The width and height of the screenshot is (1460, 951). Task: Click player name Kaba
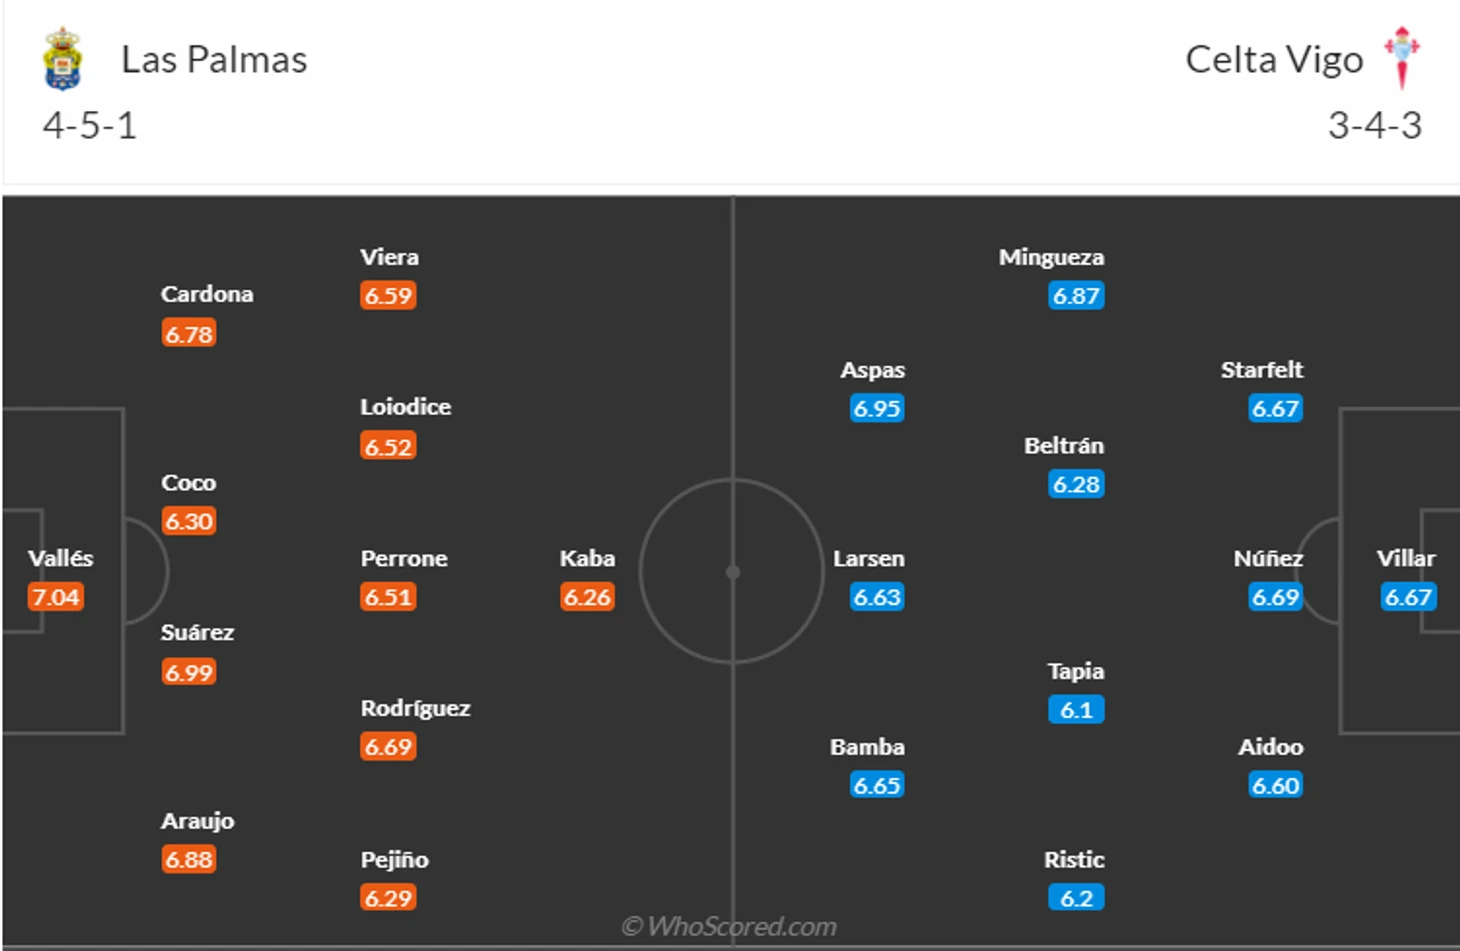click(x=587, y=558)
